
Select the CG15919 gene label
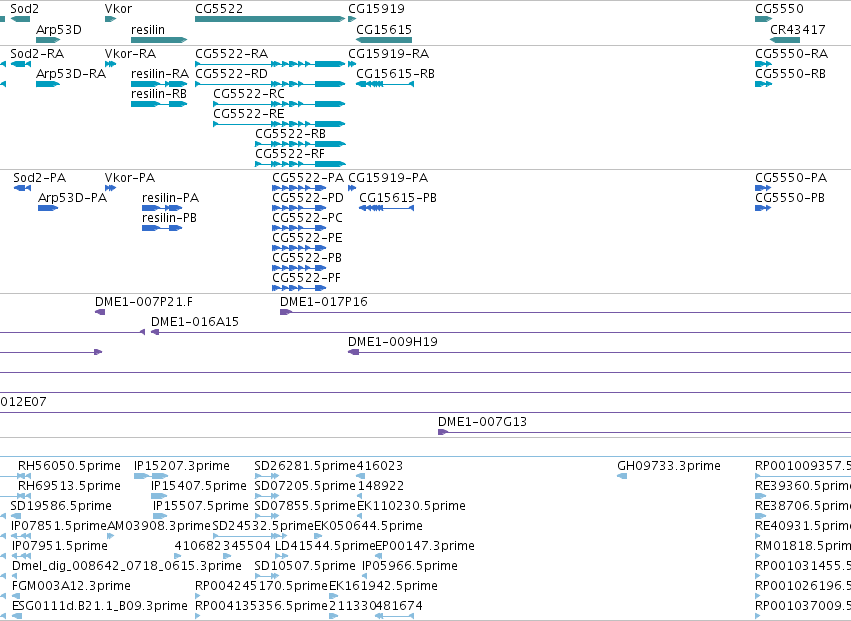pyautogui.click(x=376, y=9)
